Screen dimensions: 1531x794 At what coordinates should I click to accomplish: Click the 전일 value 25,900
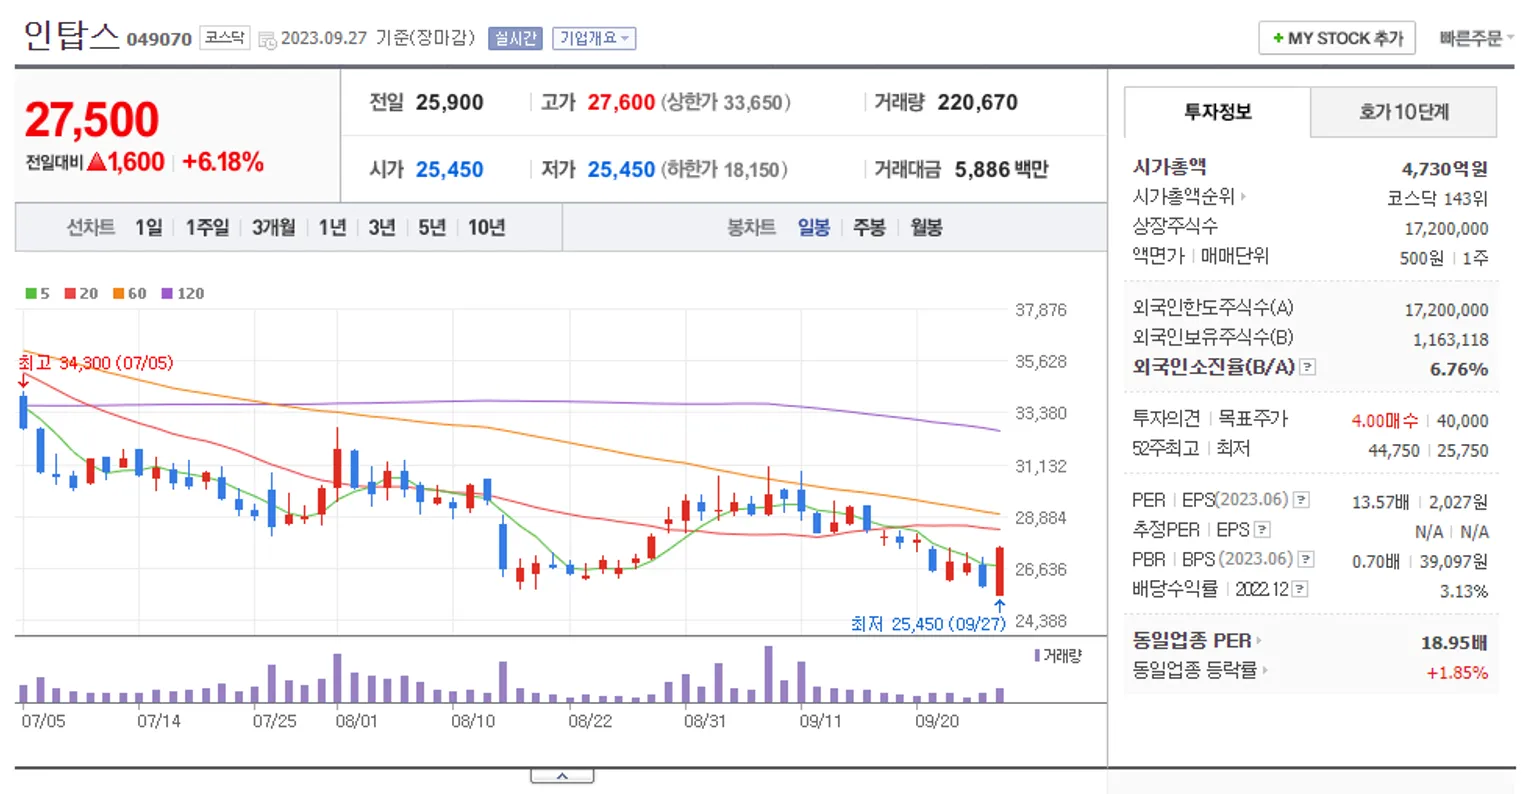pyautogui.click(x=449, y=102)
